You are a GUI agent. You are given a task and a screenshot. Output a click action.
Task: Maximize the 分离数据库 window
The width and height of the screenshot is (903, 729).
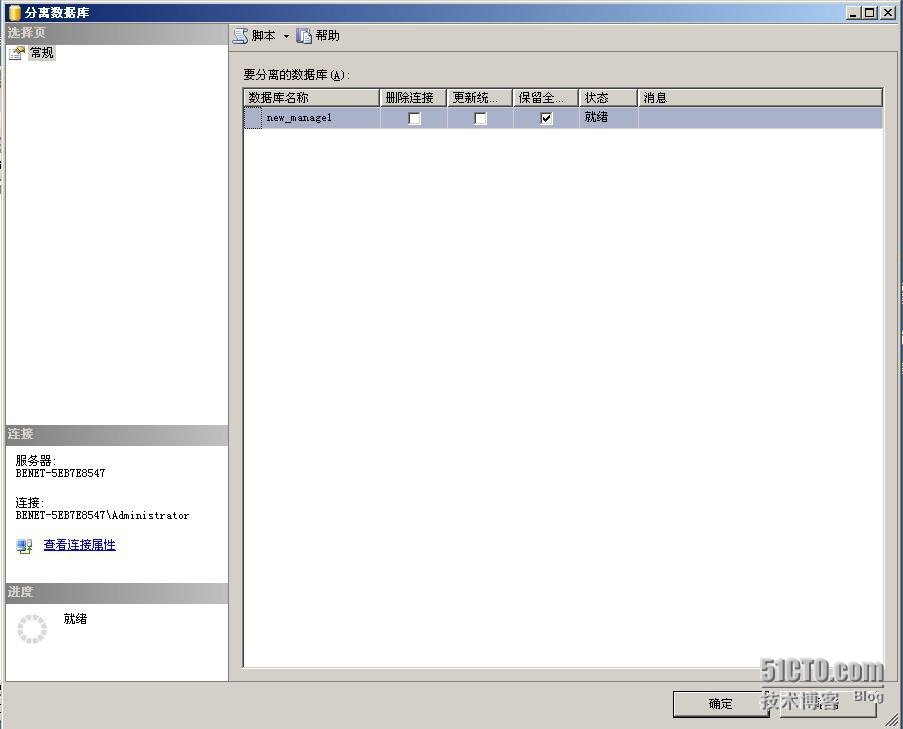point(870,12)
